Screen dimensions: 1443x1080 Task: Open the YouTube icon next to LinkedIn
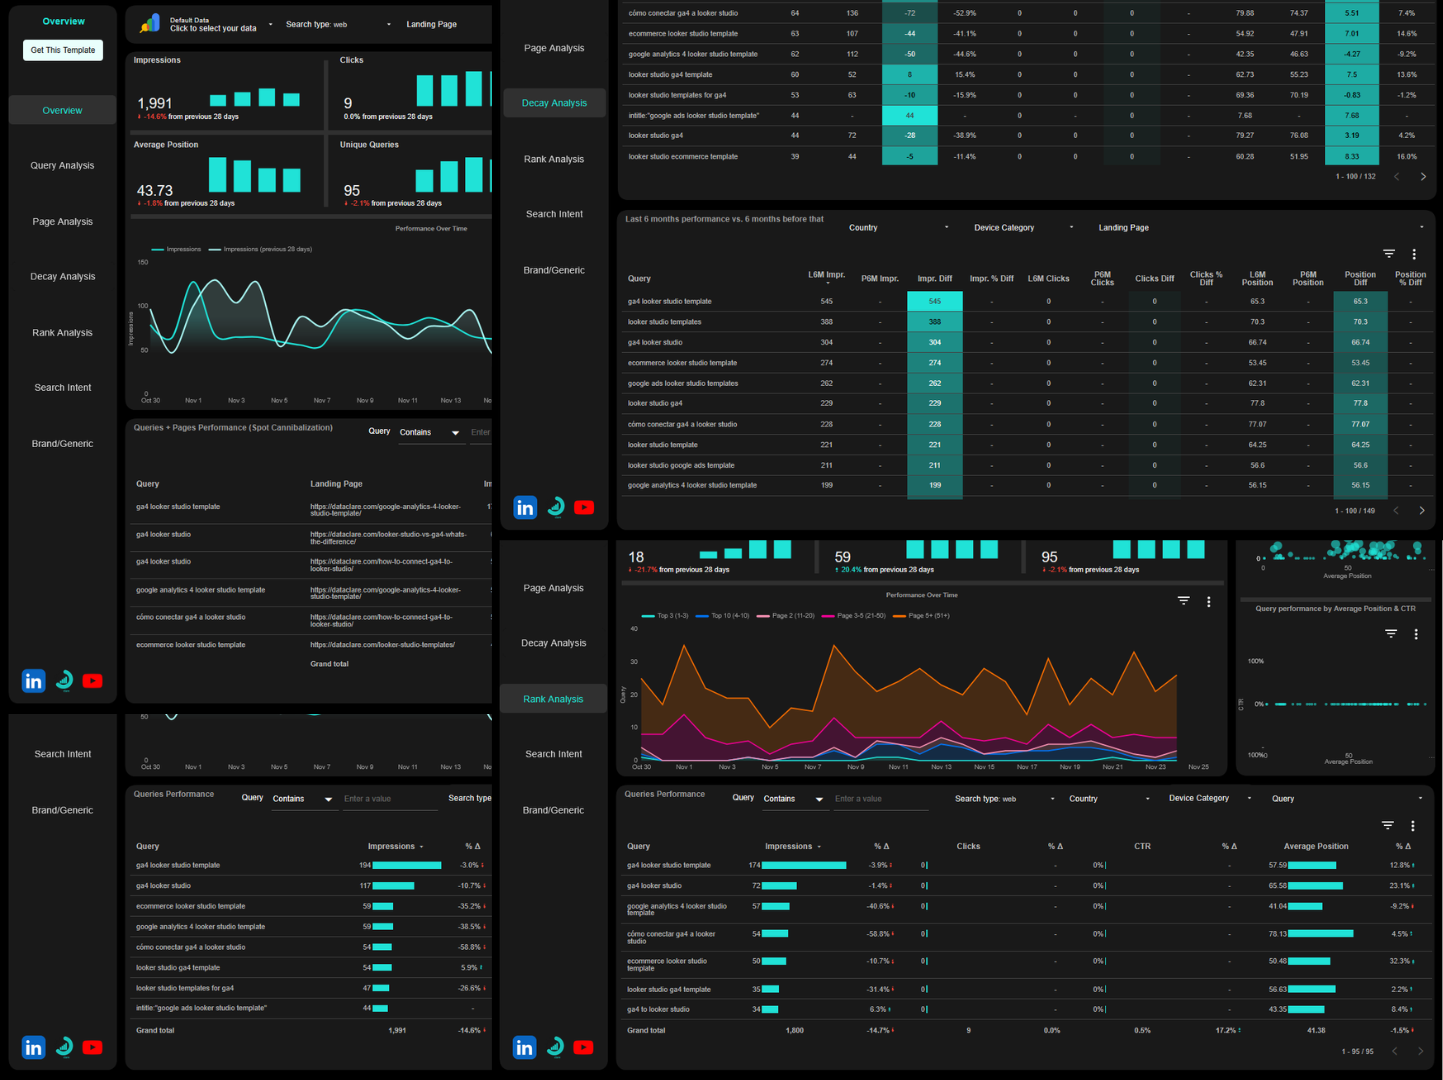tap(92, 1047)
